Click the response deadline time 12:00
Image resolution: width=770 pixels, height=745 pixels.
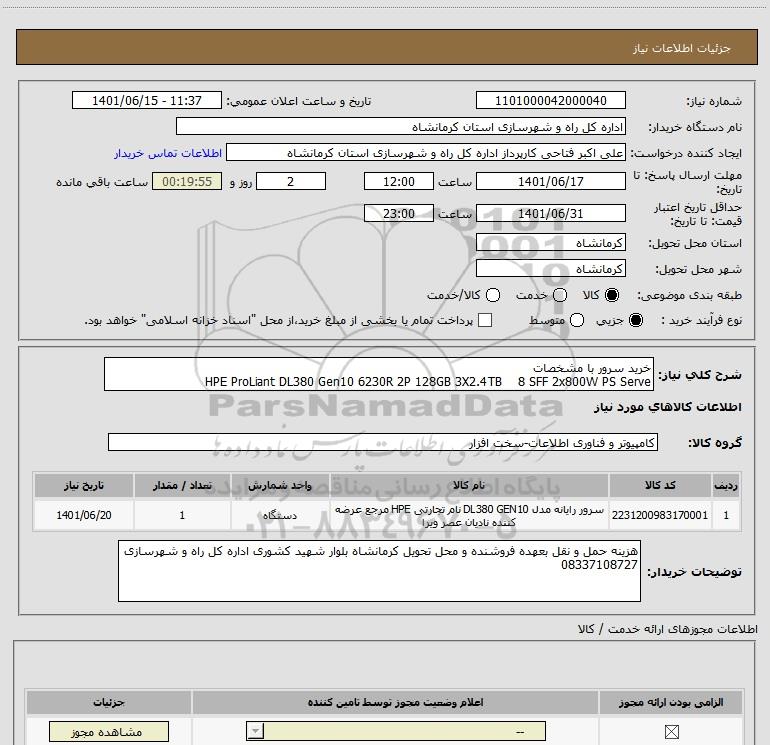tap(399, 182)
